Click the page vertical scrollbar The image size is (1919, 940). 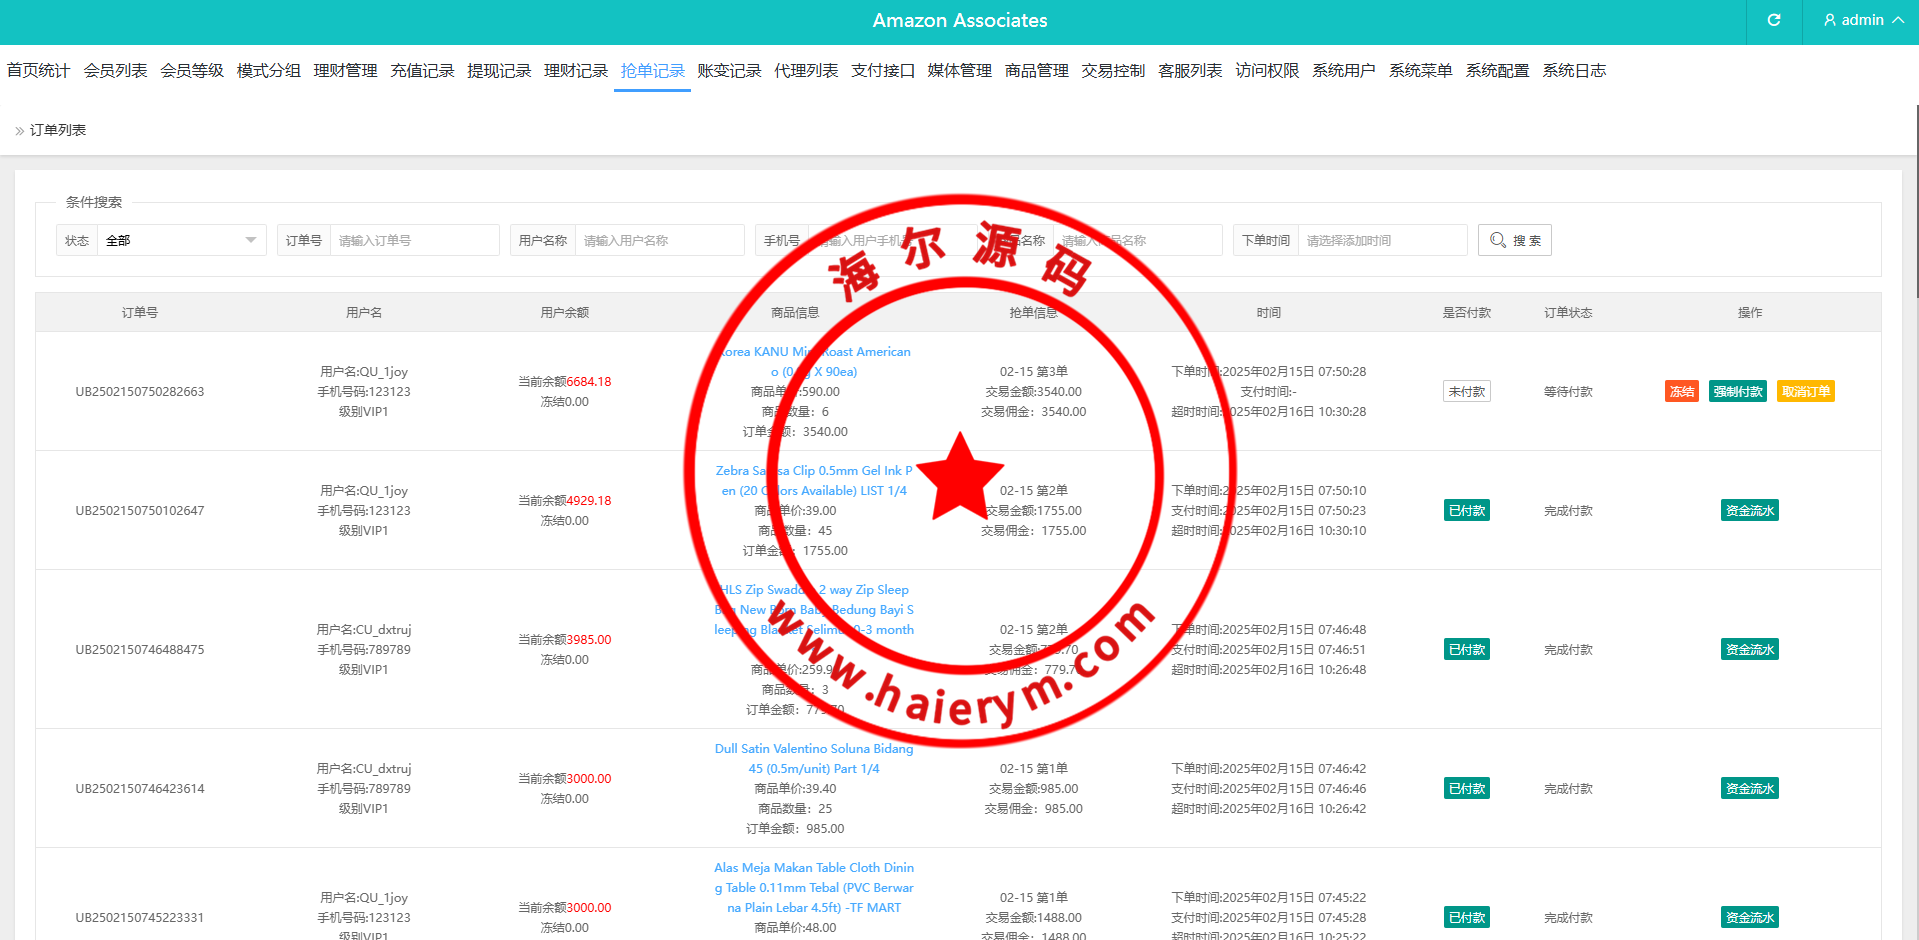click(1915, 200)
